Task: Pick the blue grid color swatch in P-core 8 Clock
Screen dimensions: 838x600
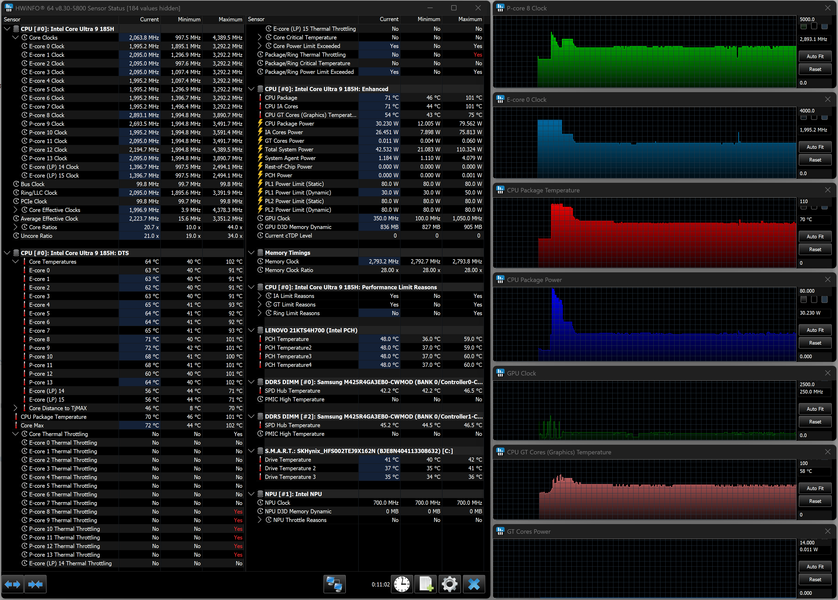Action: point(825,26)
